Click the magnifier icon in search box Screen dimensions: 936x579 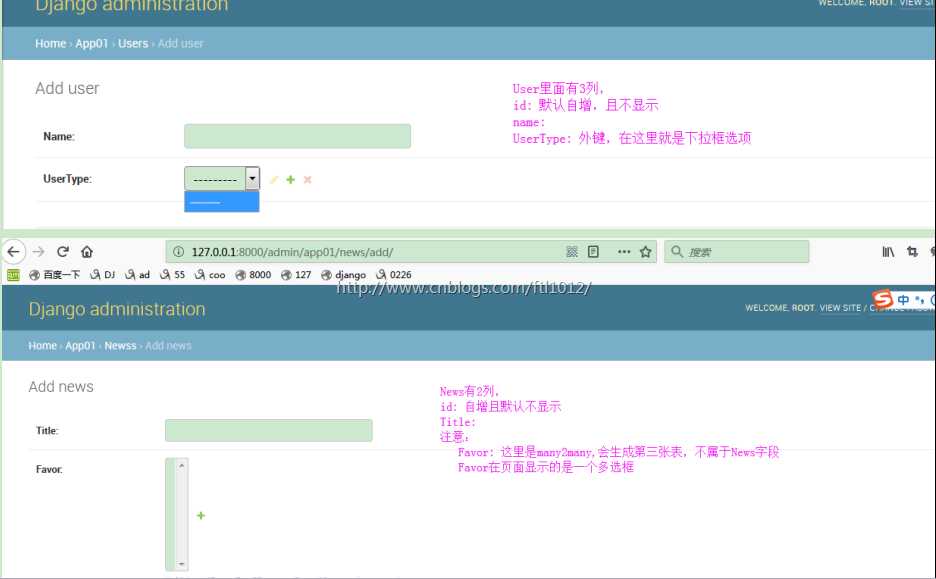pos(677,251)
